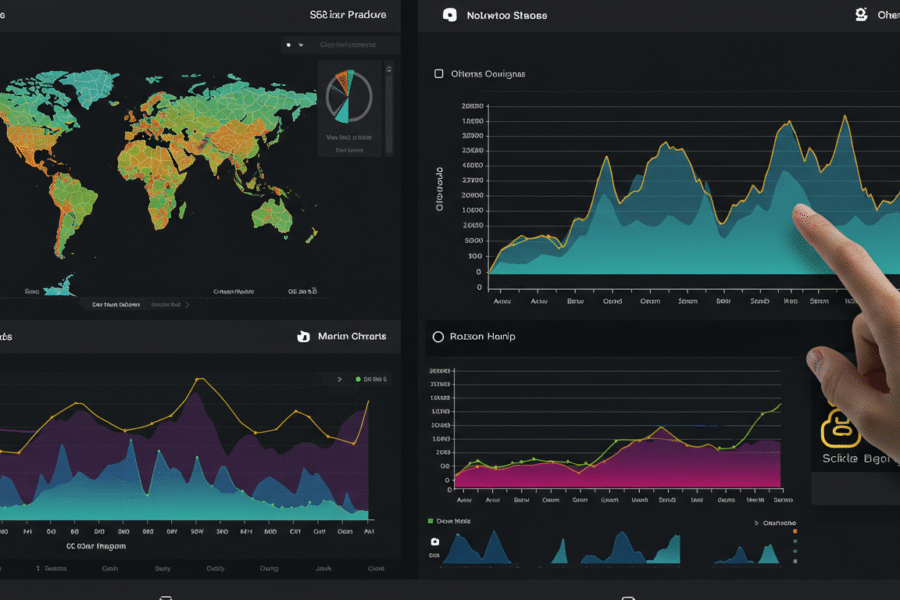Open the dropdown arrow above the world map
The width and height of the screenshot is (900, 600).
pos(303,45)
